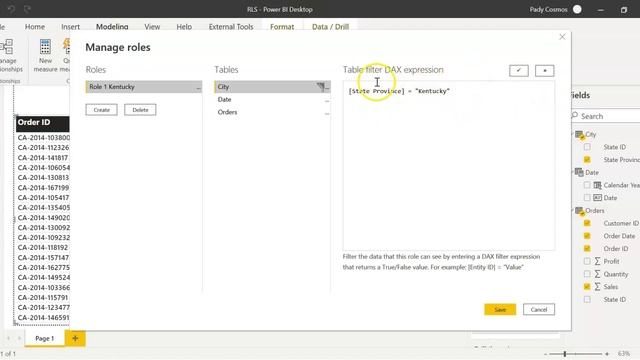Uncheck the Sales field checkbox
Screen dimensions: 640x360
(x=587, y=287)
